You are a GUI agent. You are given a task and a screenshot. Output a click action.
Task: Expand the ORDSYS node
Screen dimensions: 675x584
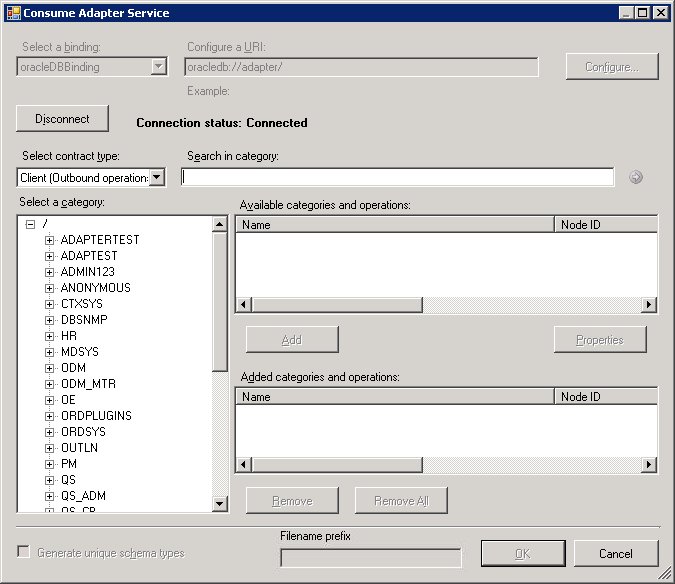50,432
